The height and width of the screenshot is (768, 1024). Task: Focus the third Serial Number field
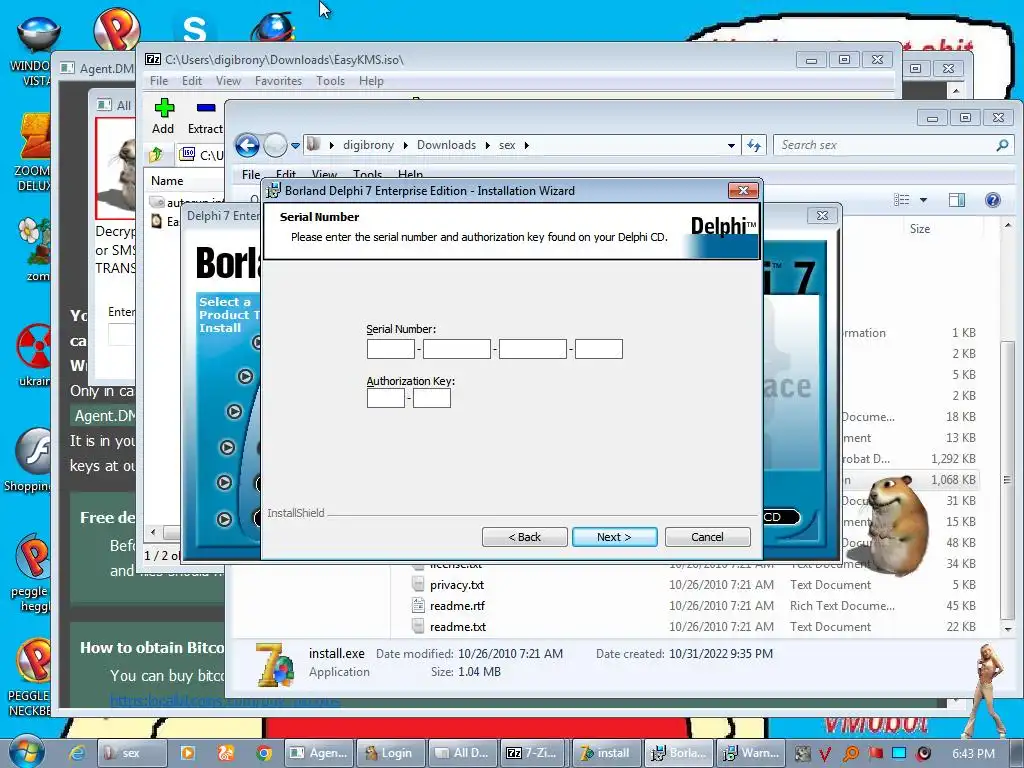click(532, 349)
